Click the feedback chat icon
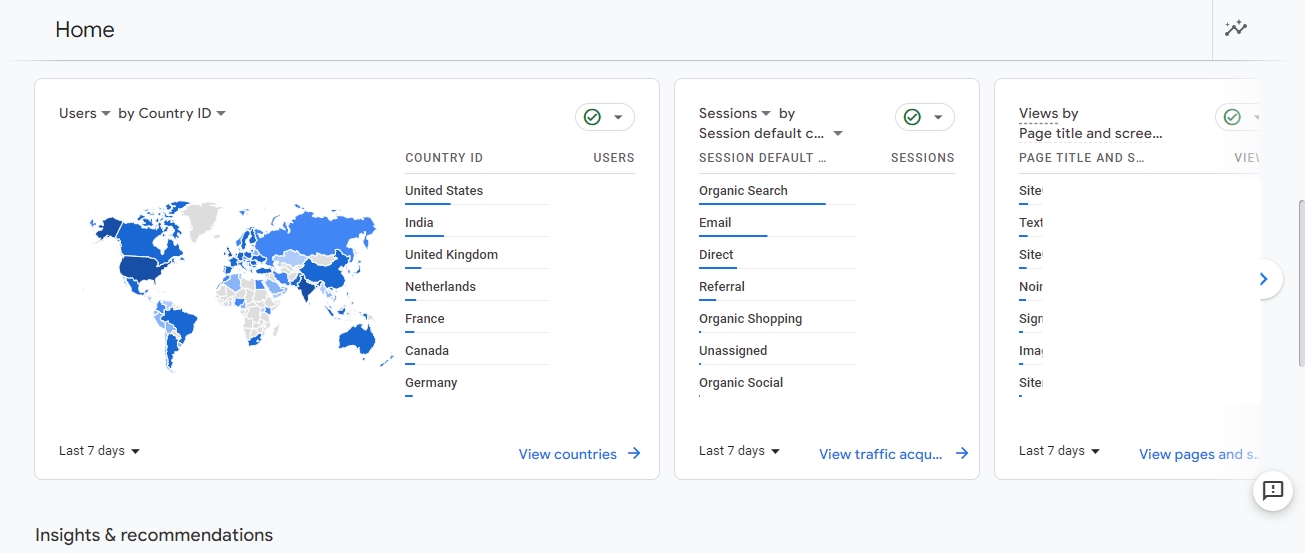 tap(1273, 490)
